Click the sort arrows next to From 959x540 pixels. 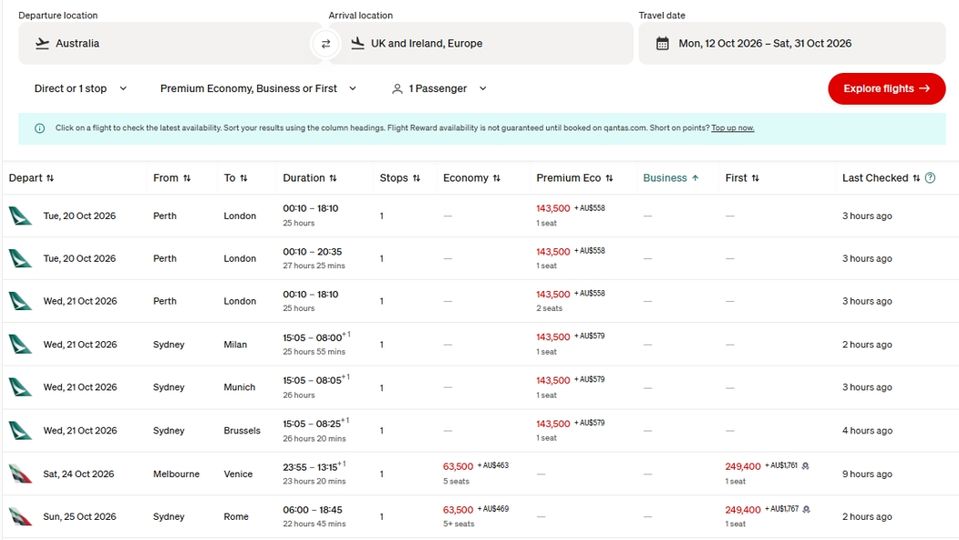[187, 178]
